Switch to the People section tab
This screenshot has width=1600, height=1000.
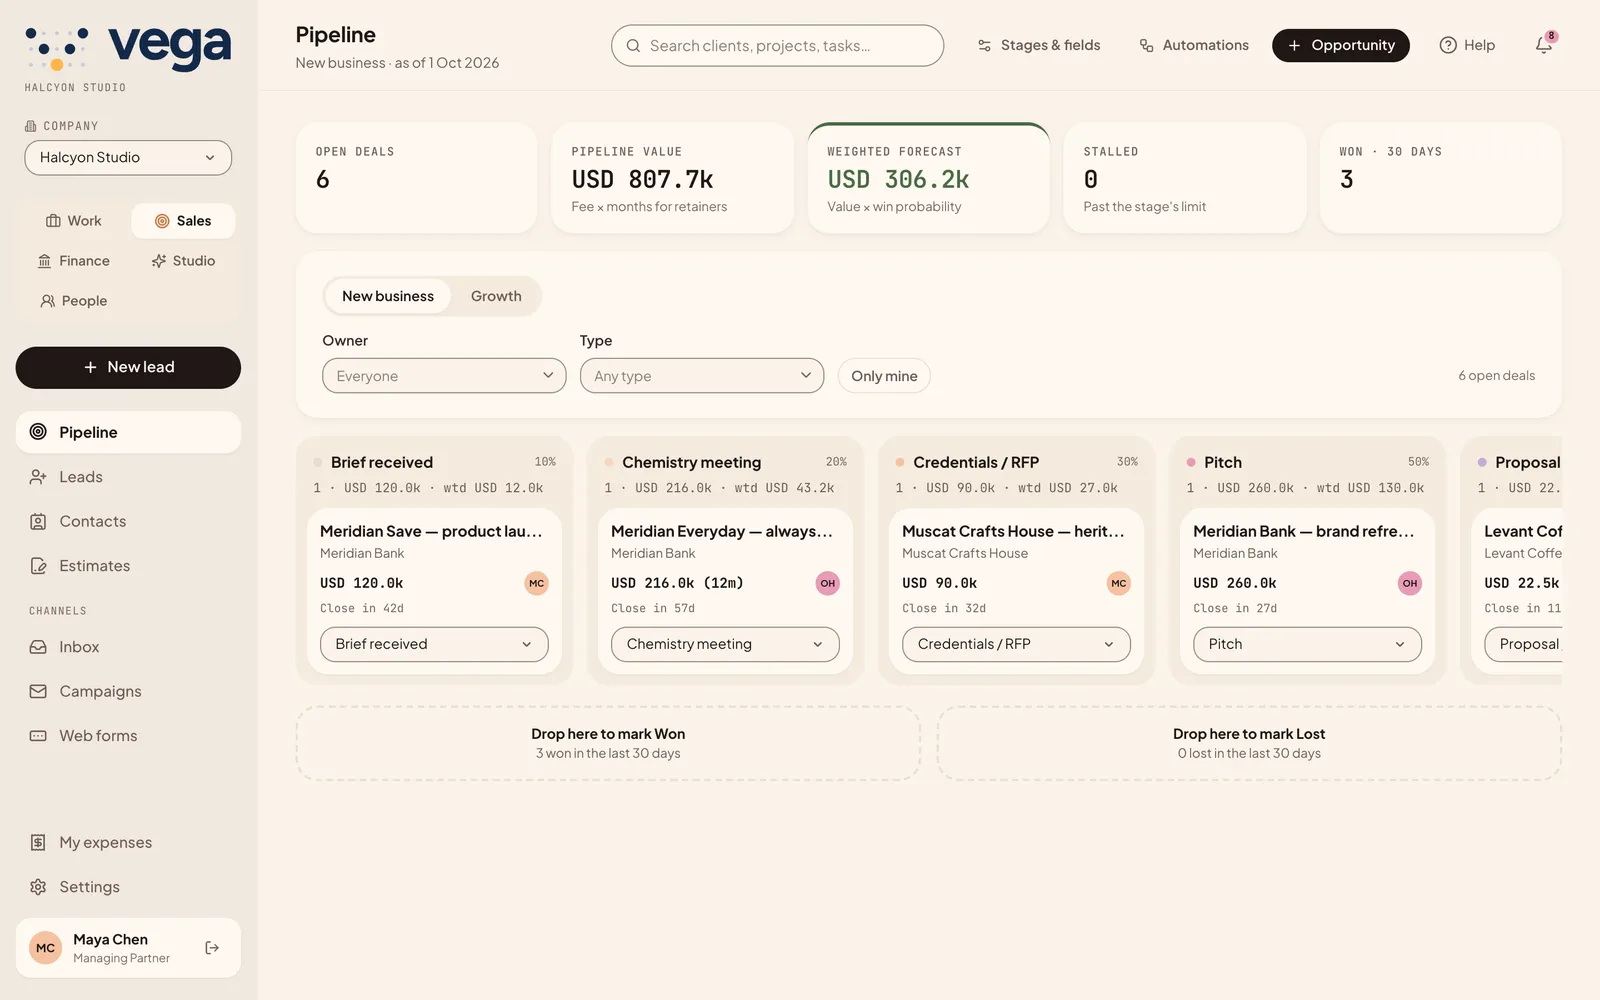74,301
